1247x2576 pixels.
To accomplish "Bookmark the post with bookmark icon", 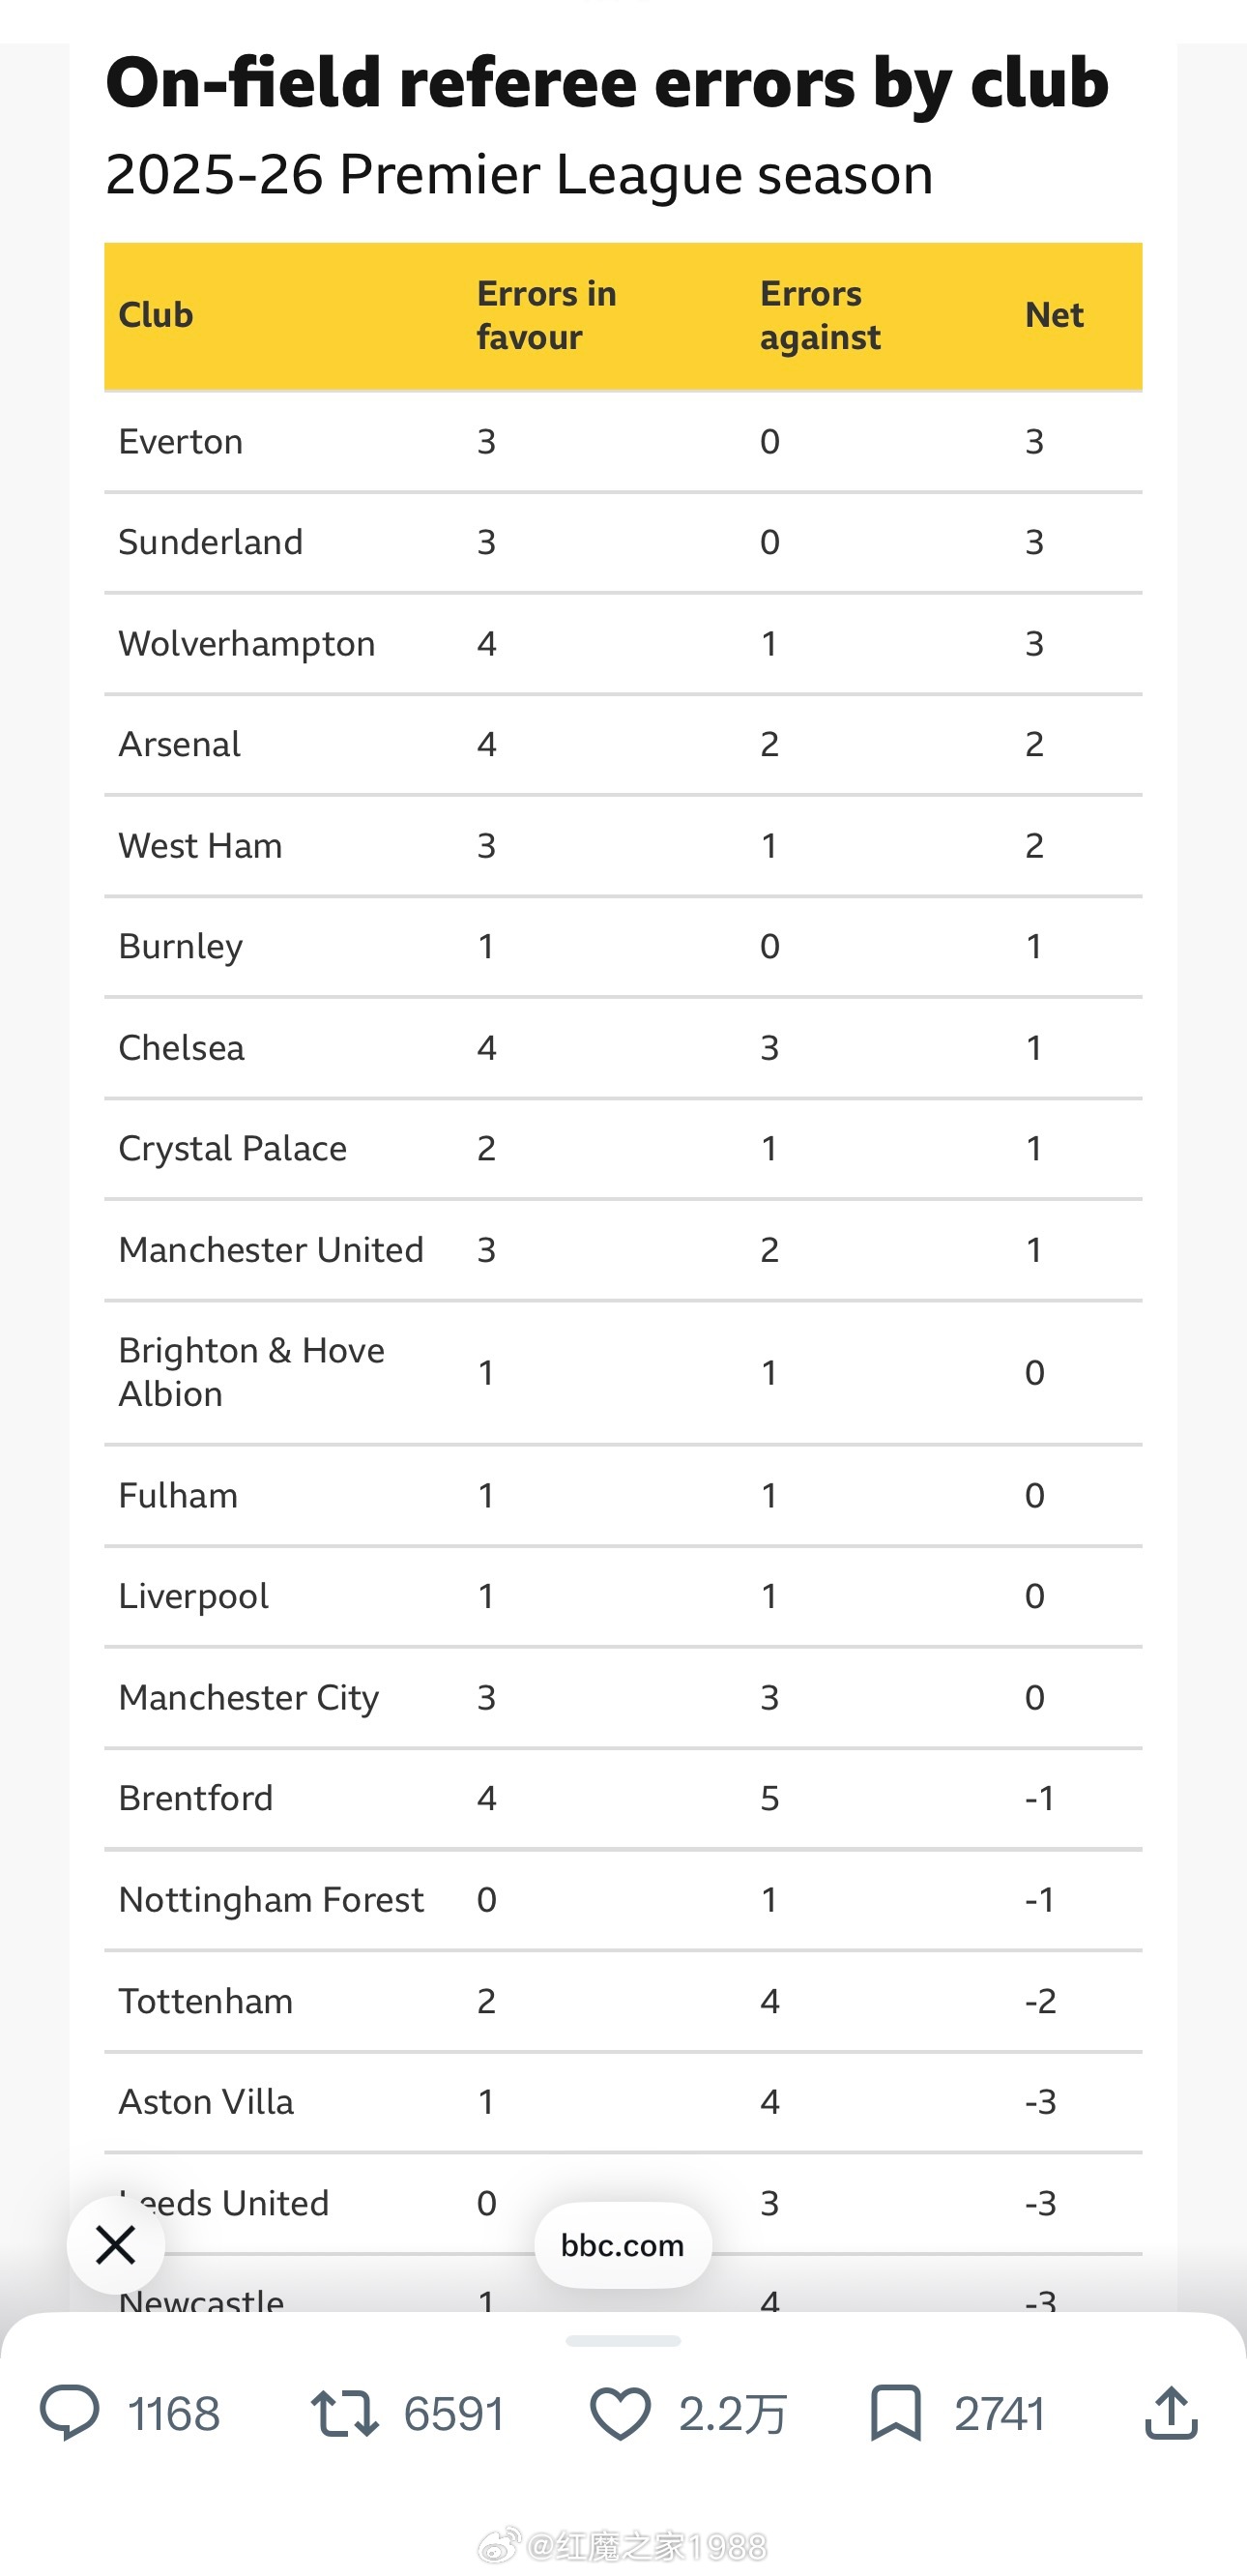I will coord(895,2412).
